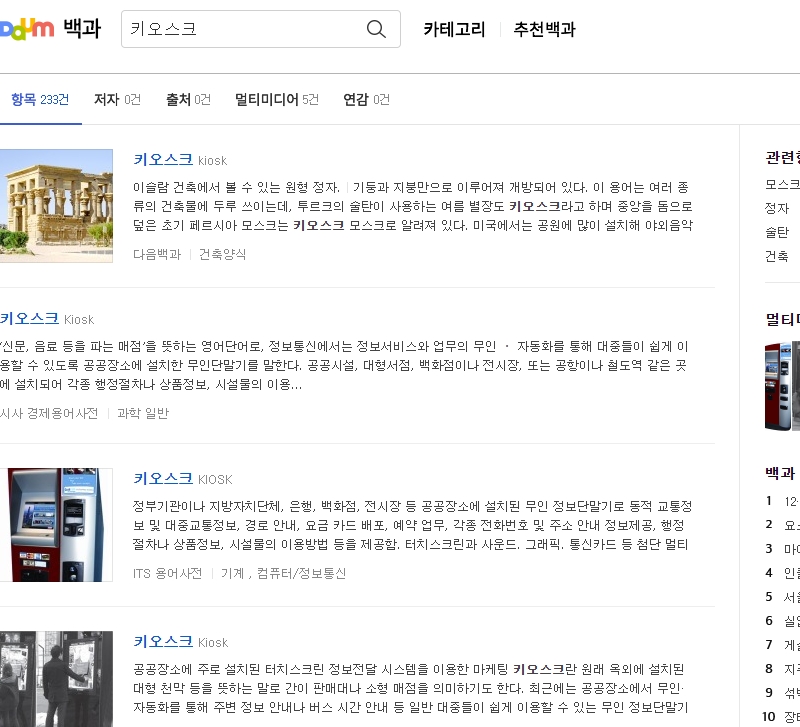This screenshot has width=800, height=727.
Task: Open the 추천백과 menu
Action: click(543, 30)
